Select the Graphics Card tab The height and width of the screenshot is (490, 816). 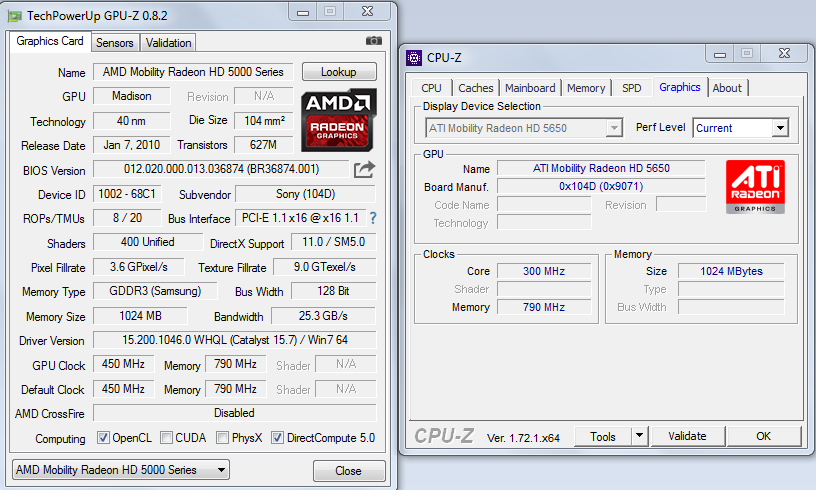[49, 41]
